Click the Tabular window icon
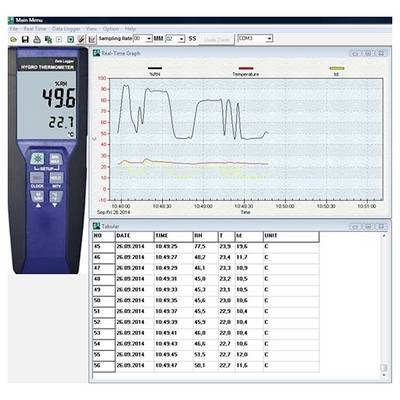Screen dimensions: 400x400 click(97, 226)
